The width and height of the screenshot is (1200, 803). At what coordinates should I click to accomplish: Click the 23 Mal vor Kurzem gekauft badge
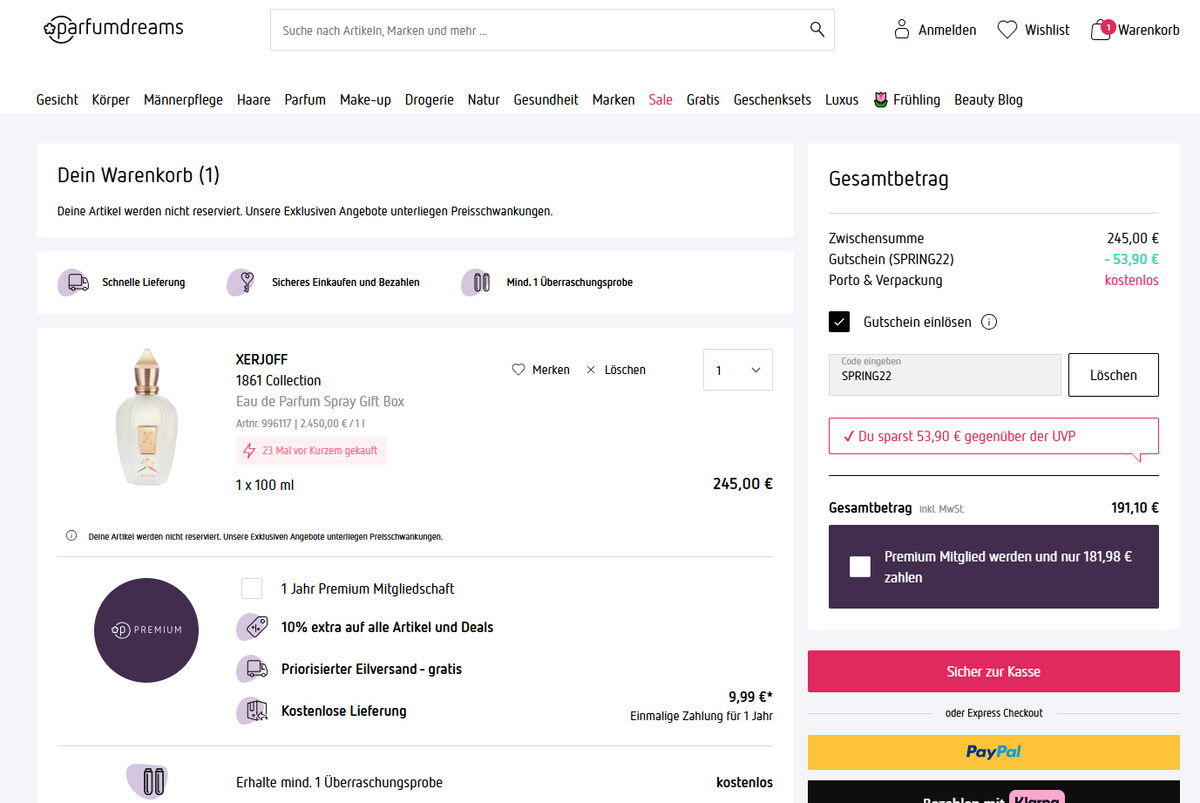click(311, 451)
